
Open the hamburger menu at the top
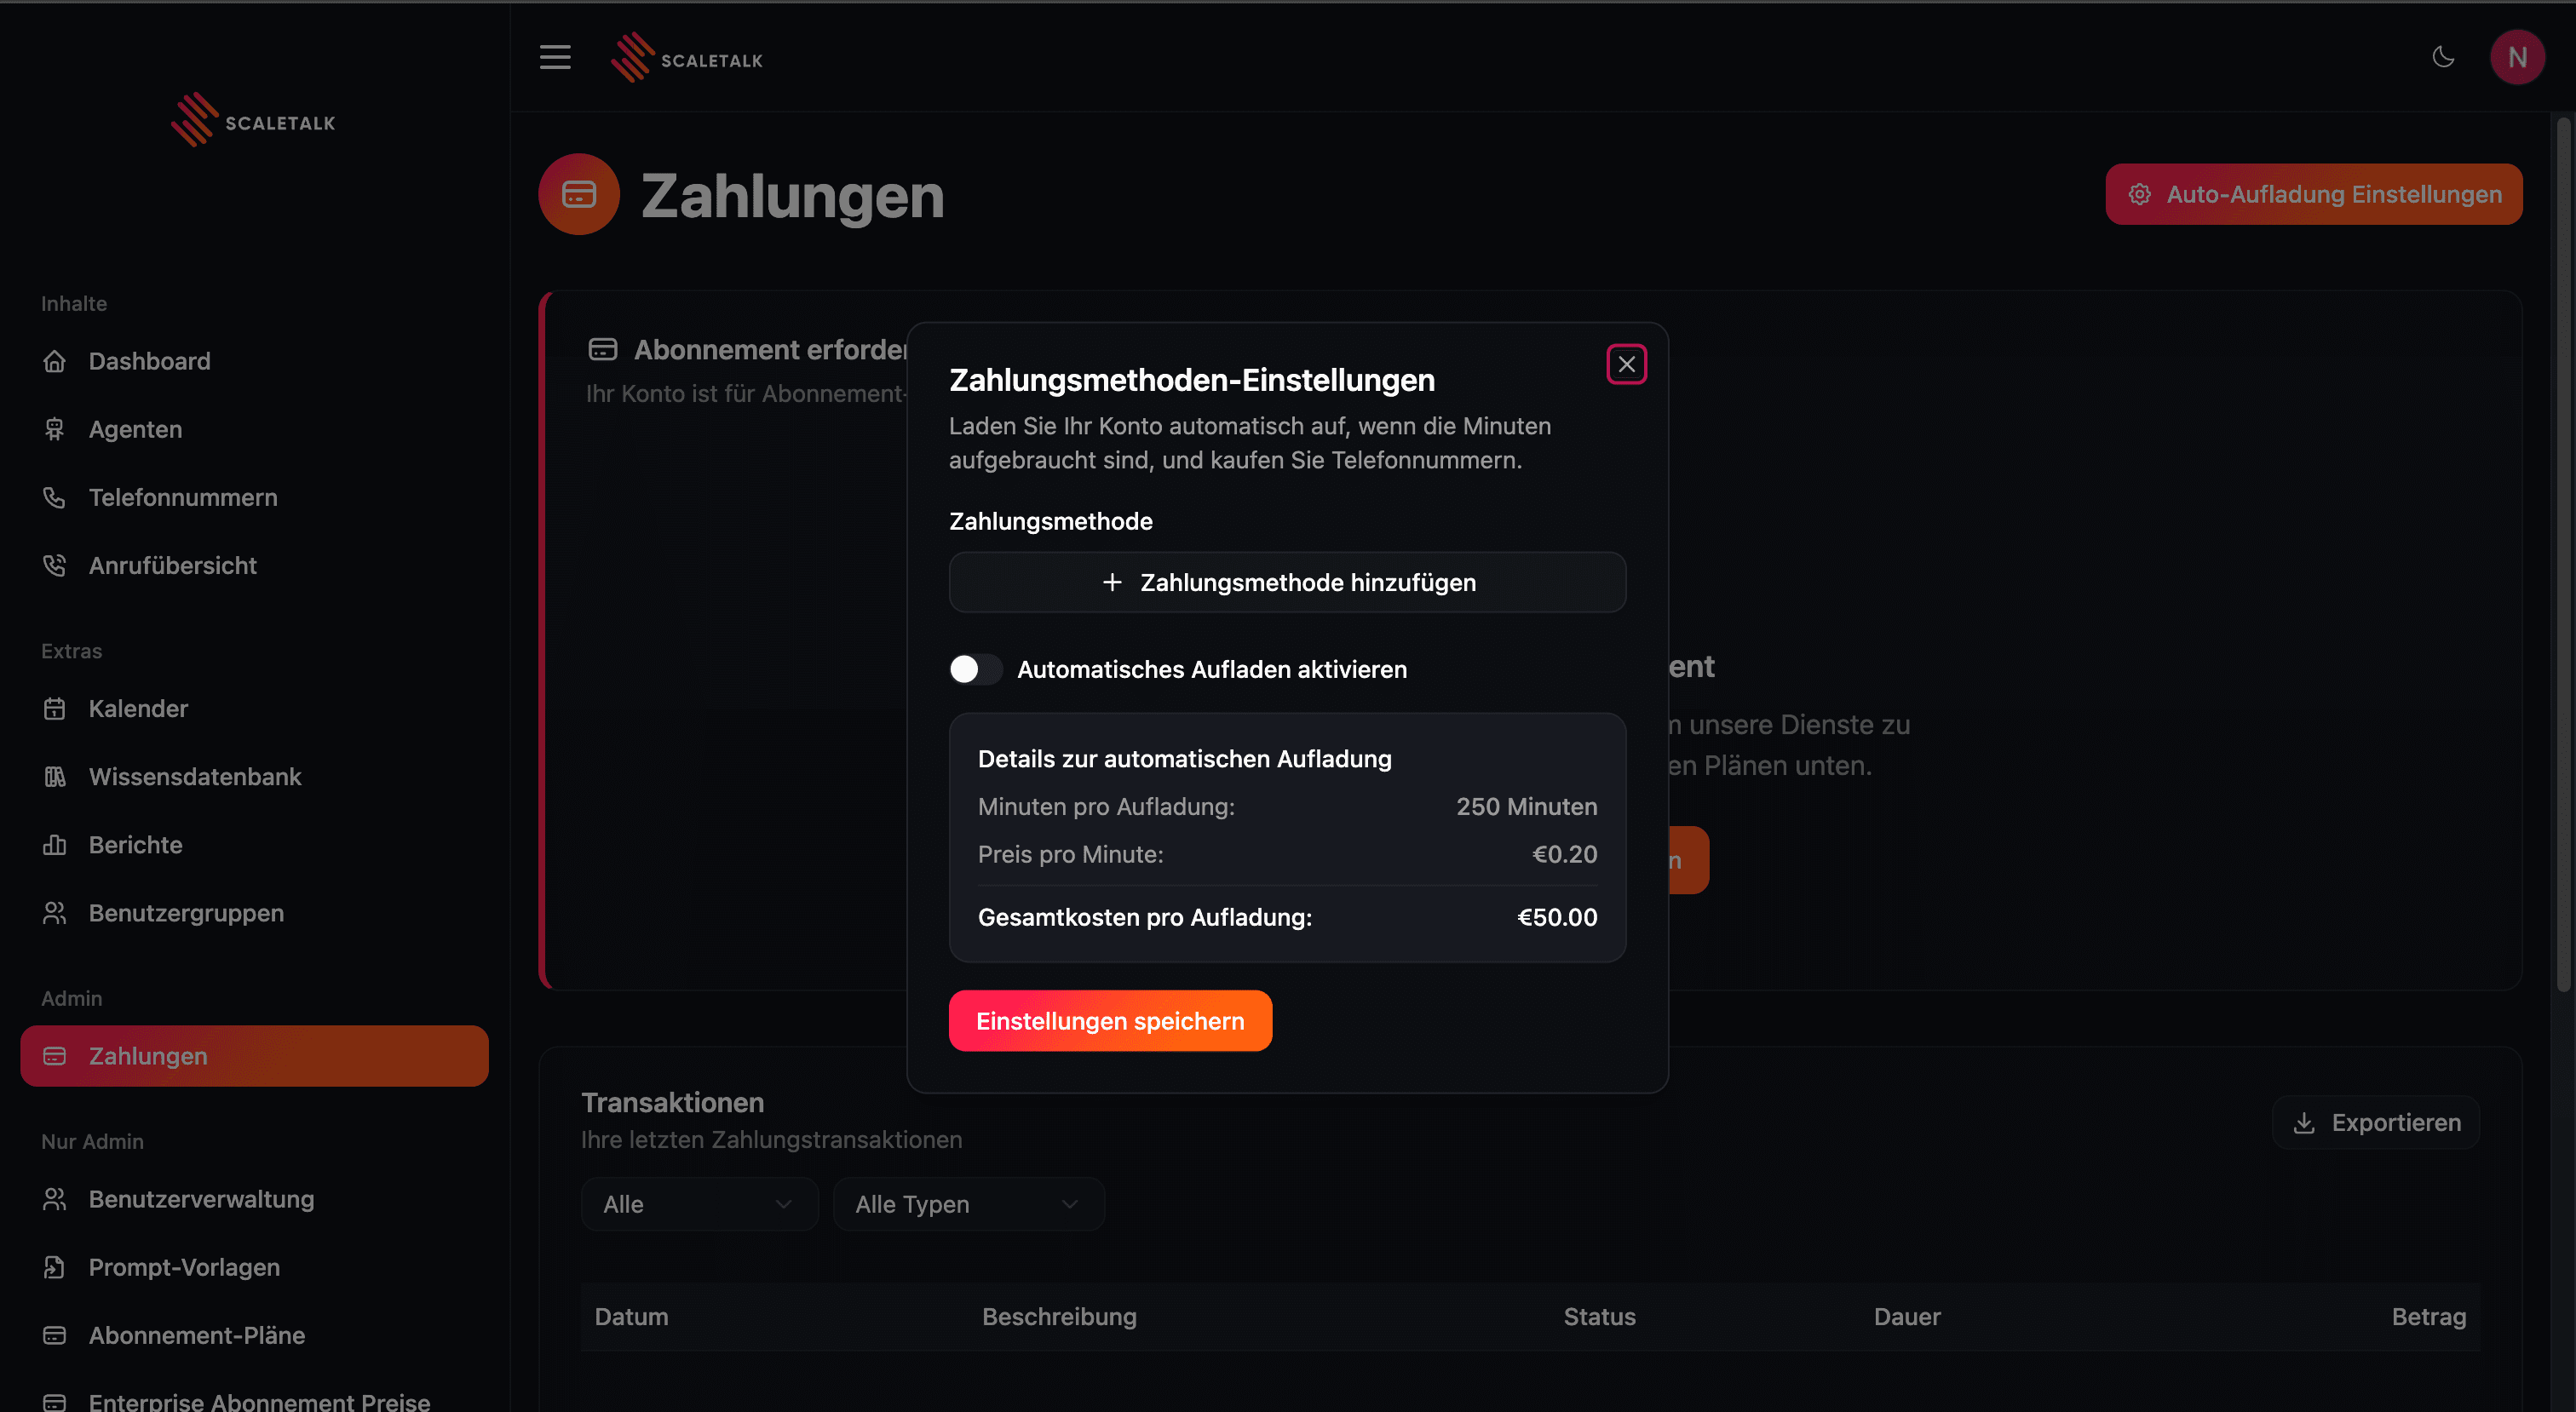pos(555,57)
